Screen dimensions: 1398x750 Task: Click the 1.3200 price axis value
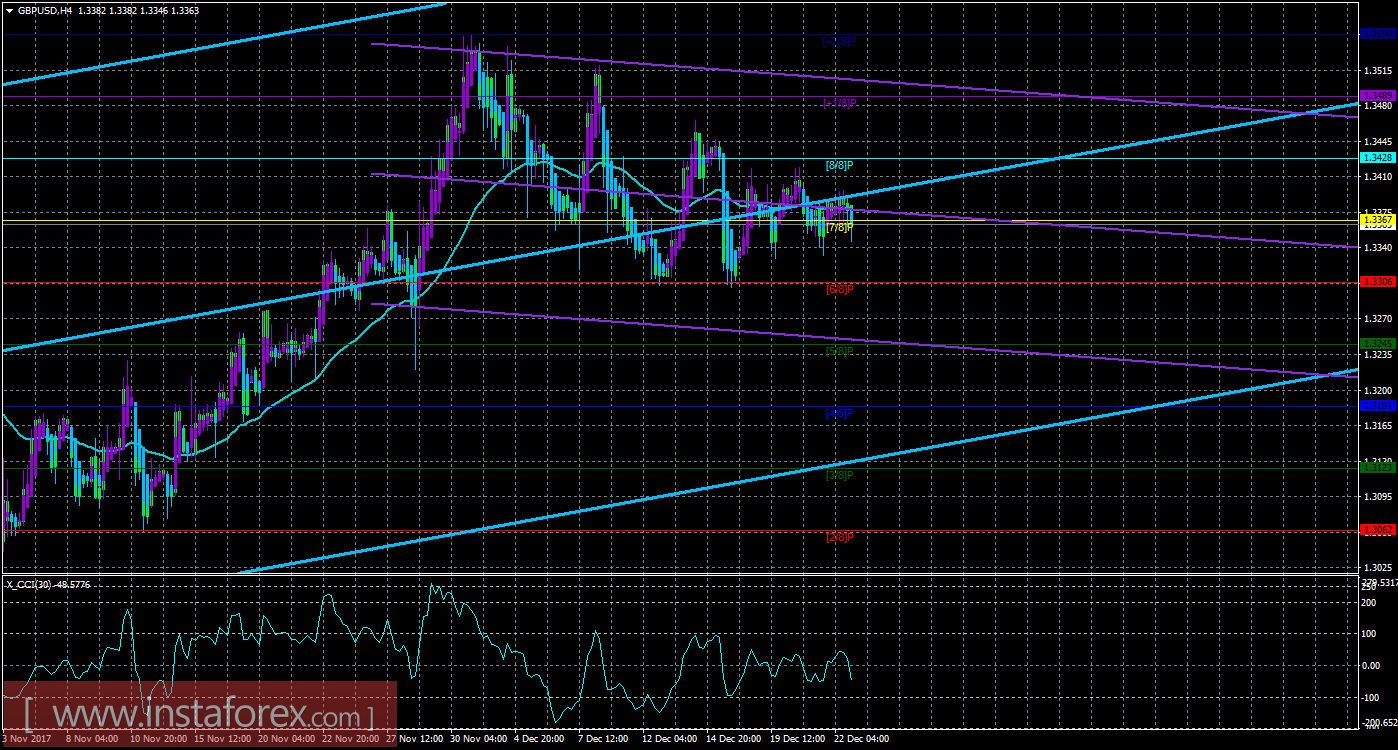tap(1378, 390)
